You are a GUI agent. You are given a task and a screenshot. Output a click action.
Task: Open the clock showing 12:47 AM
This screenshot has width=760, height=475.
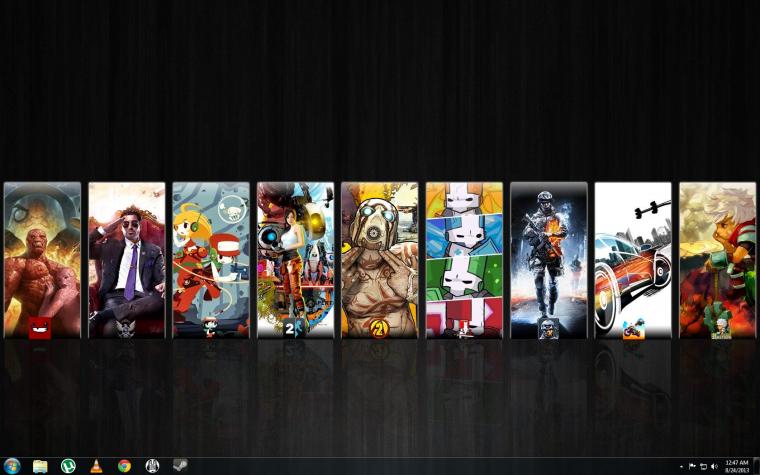tap(737, 467)
